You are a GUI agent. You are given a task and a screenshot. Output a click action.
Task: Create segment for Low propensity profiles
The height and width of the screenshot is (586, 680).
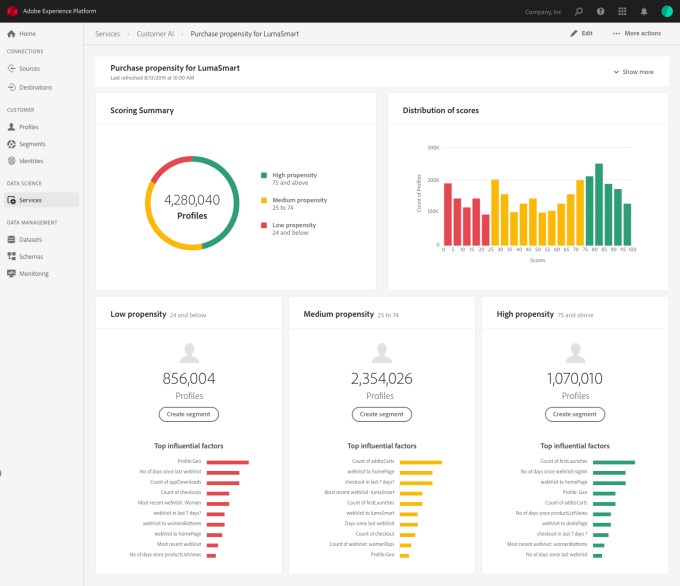(188, 414)
